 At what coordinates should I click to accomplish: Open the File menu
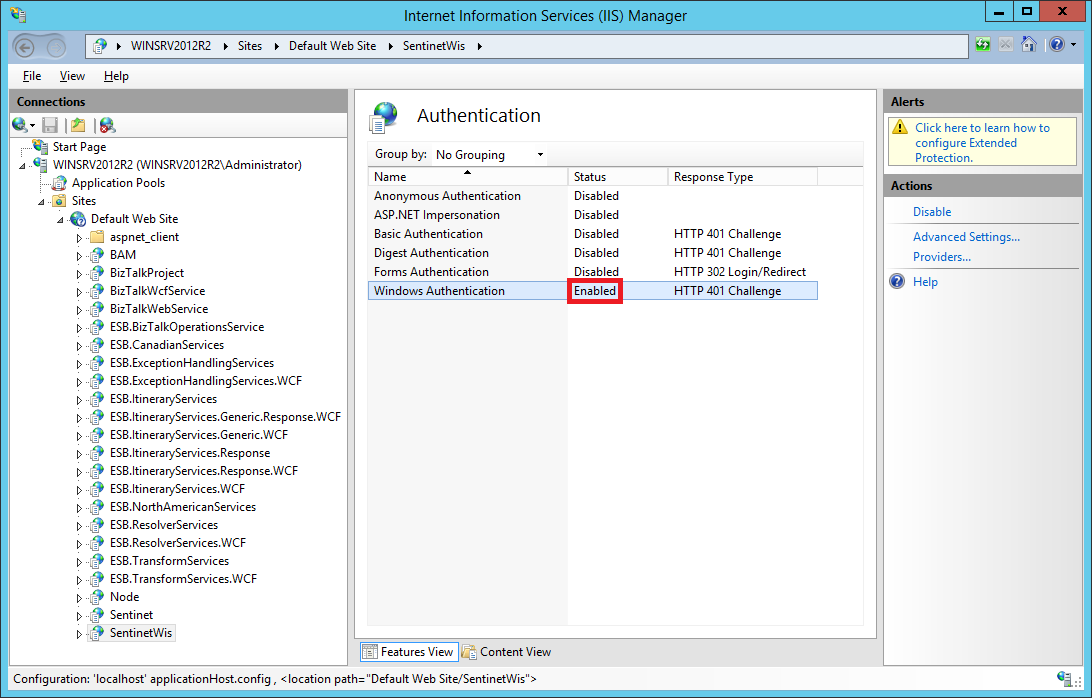(x=32, y=76)
